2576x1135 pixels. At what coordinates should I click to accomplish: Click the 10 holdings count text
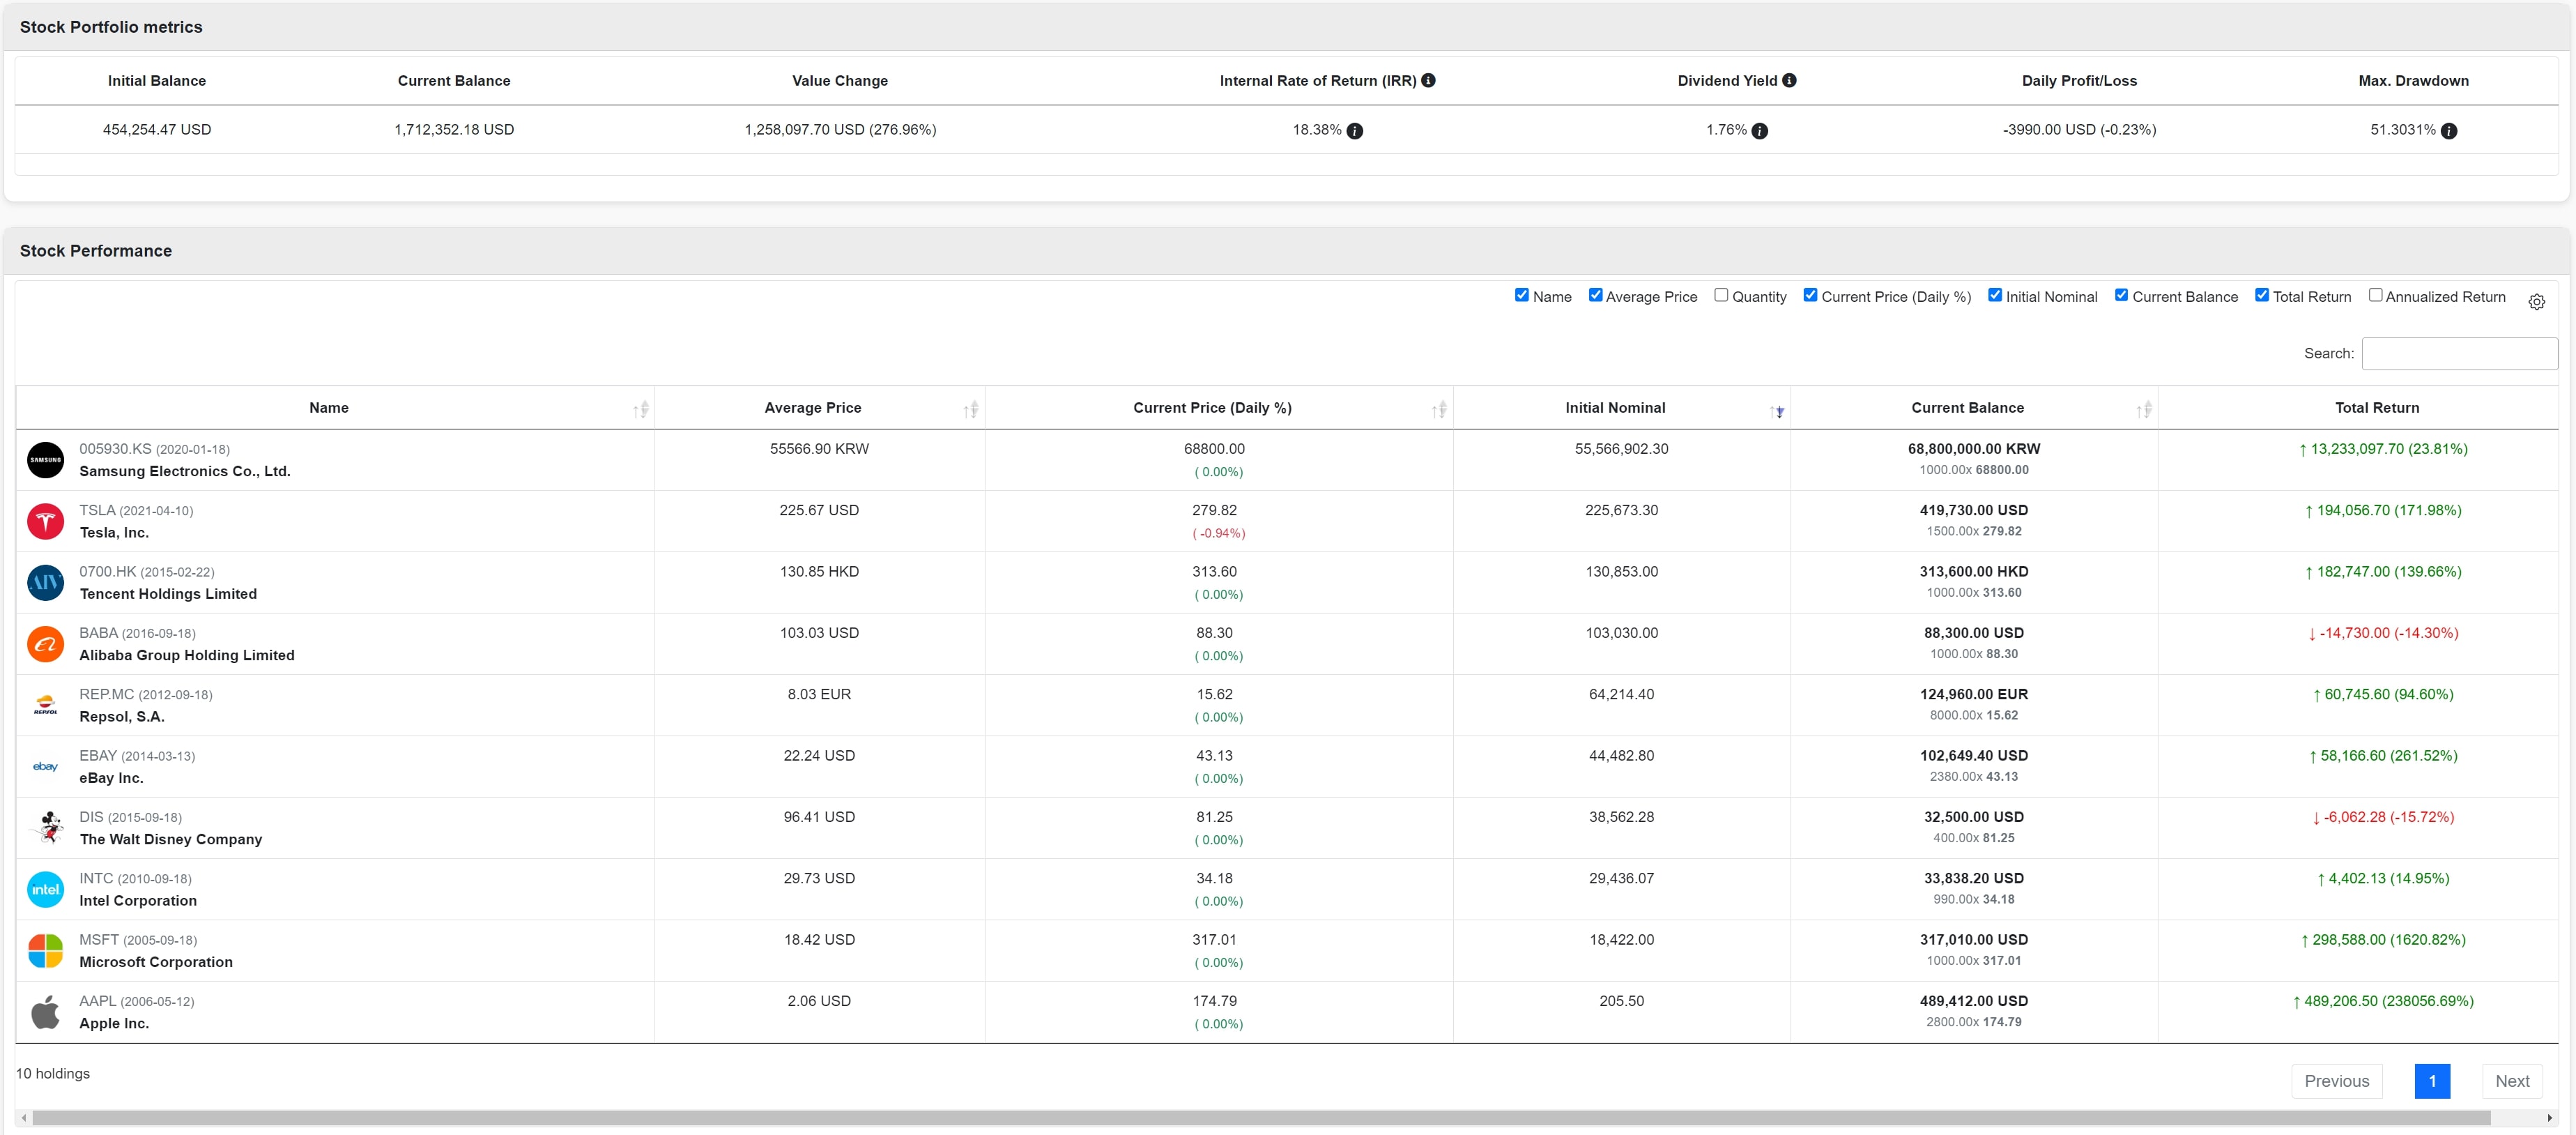coord(53,1073)
